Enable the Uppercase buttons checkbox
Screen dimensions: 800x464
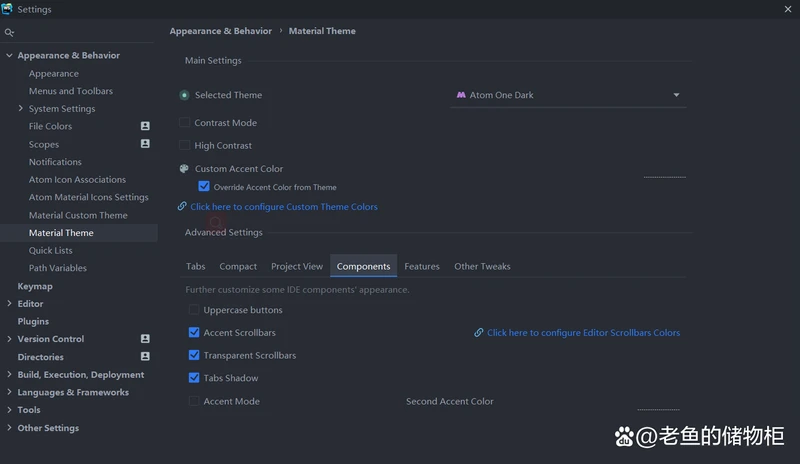194,310
